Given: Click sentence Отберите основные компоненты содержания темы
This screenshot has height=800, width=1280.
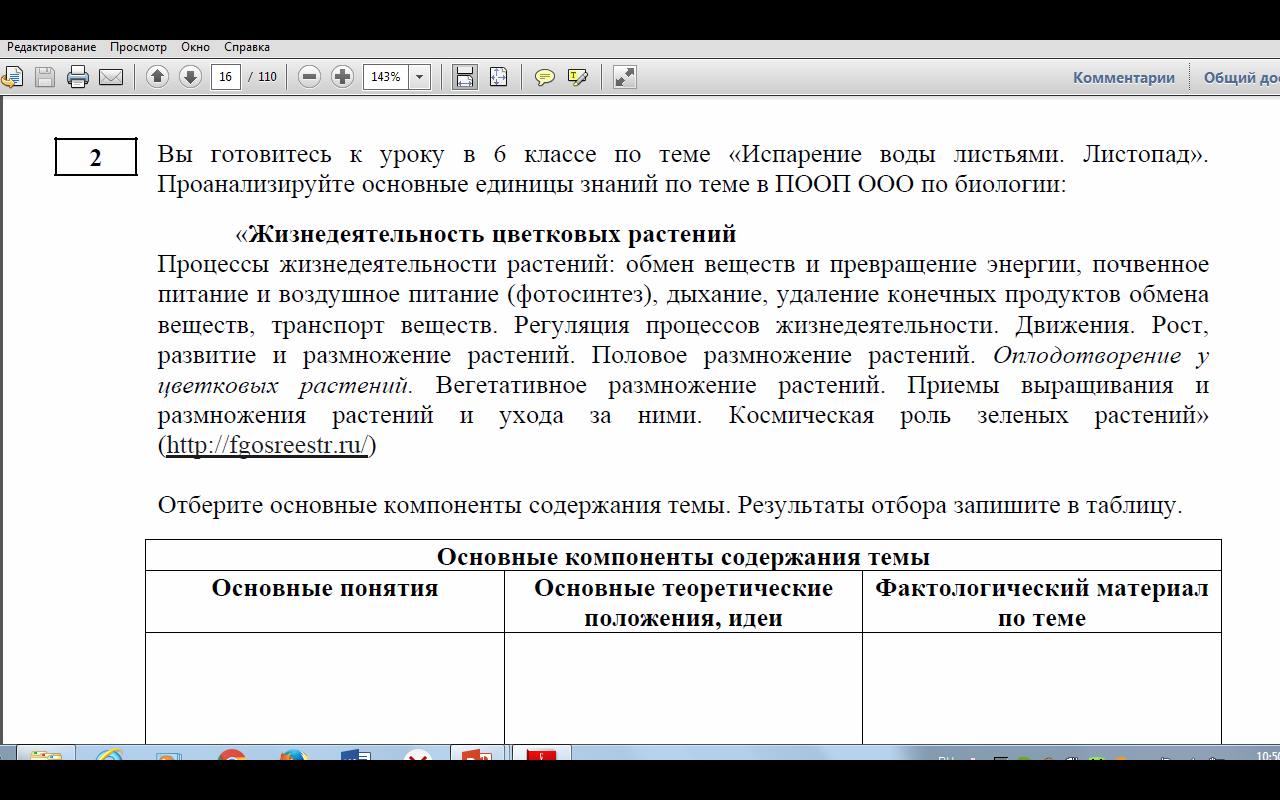Looking at the screenshot, I should pyautogui.click(x=444, y=506).
